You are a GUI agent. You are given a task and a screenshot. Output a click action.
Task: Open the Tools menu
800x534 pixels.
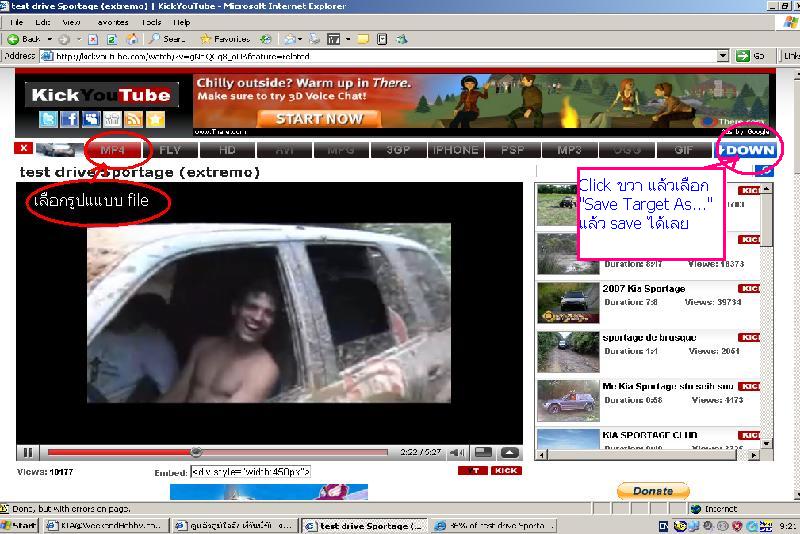click(x=151, y=22)
